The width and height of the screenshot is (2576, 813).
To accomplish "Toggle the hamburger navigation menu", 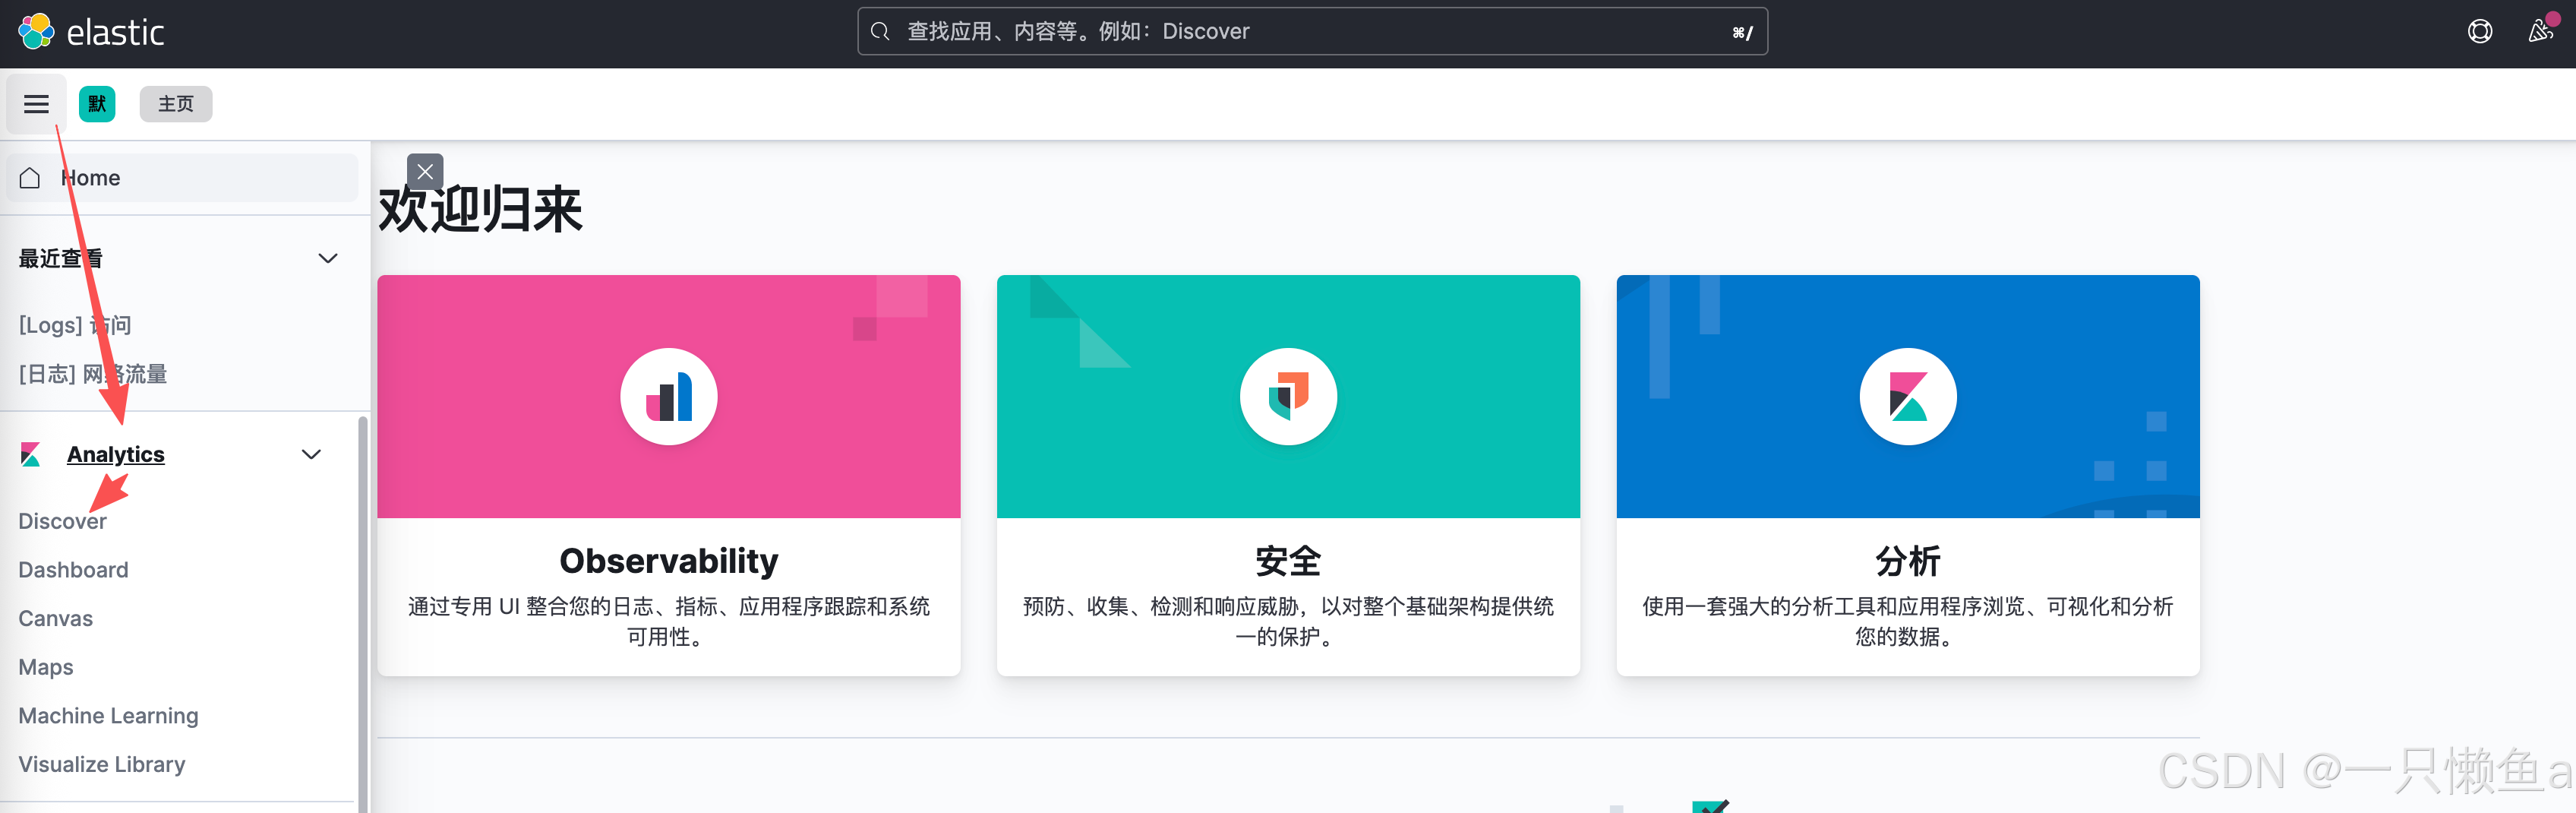I will 36,104.
